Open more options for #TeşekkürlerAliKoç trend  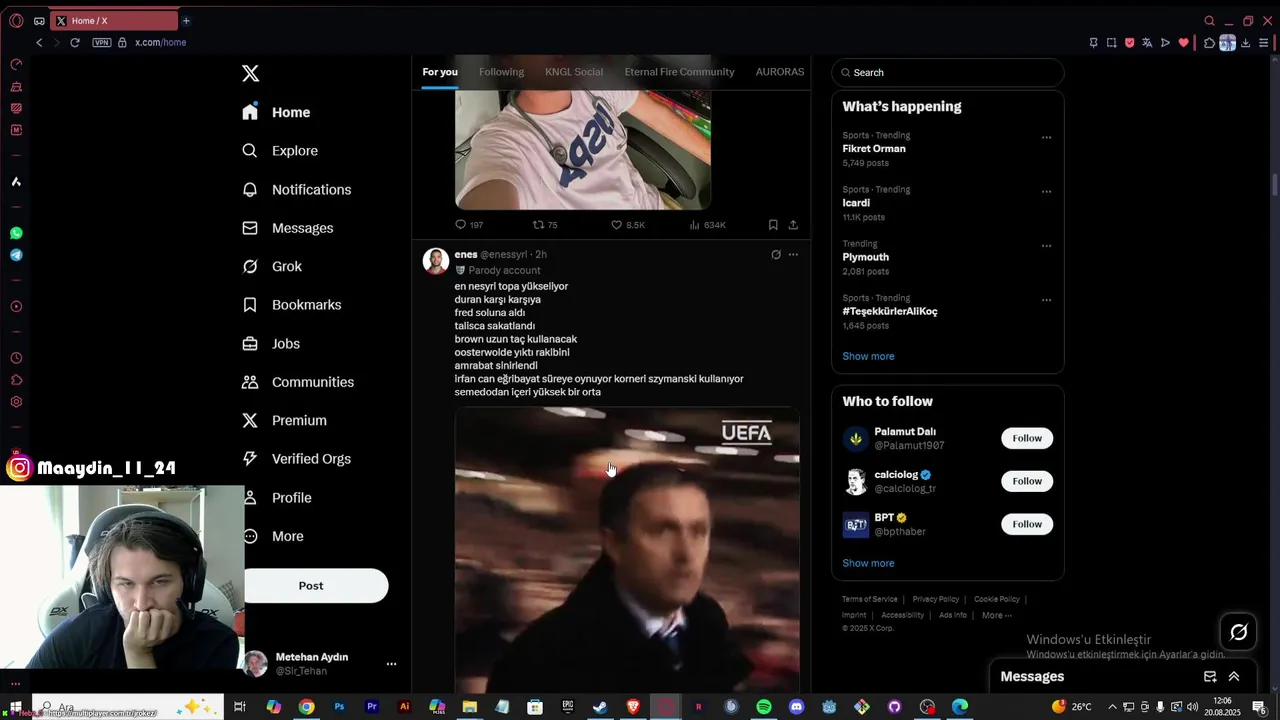[x=1046, y=299]
